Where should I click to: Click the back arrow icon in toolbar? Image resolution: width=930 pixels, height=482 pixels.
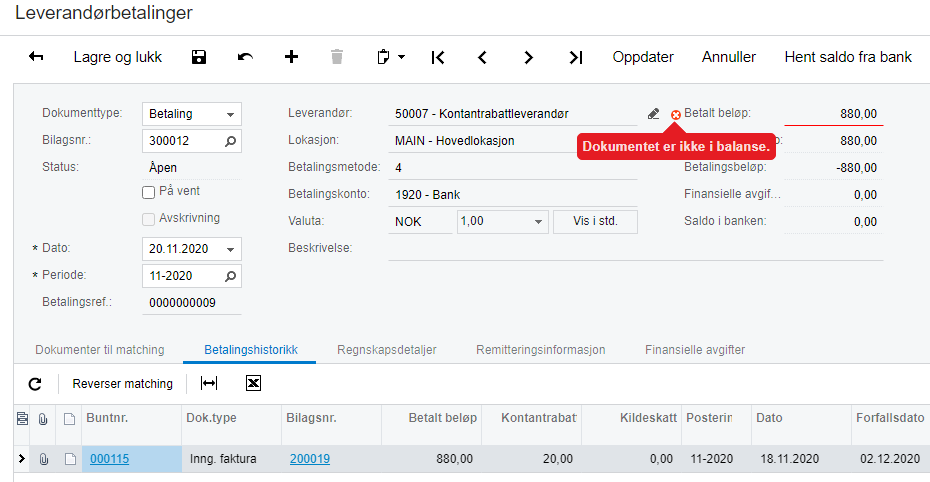(36, 57)
